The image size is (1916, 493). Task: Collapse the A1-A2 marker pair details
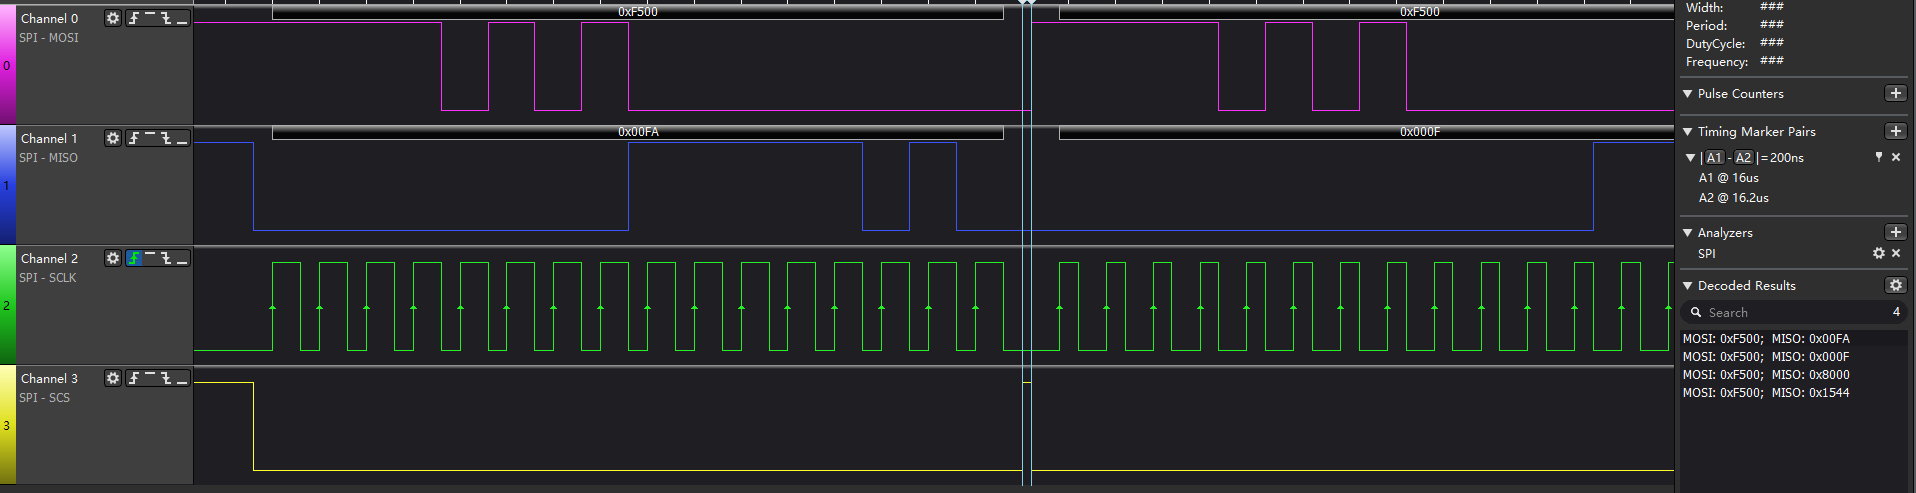pos(1691,157)
